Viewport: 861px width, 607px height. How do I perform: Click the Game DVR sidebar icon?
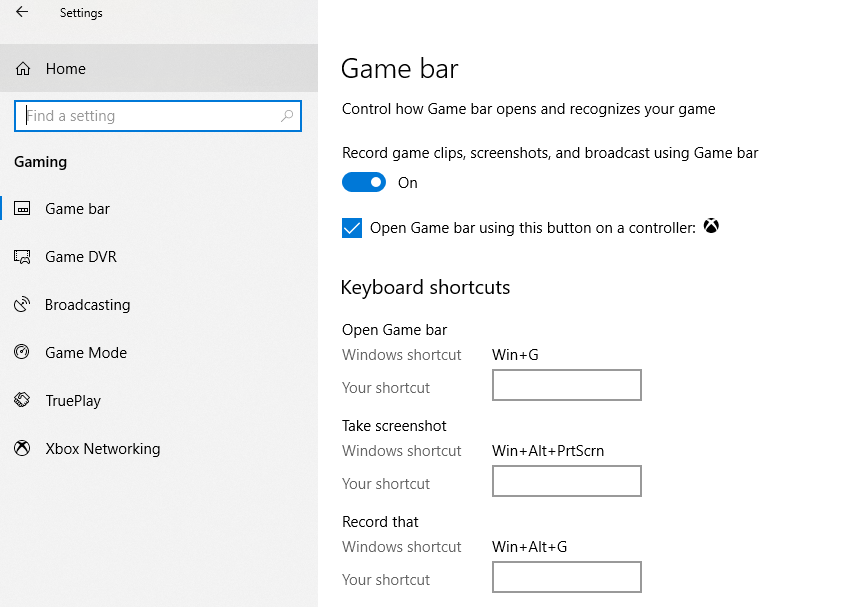(x=22, y=257)
